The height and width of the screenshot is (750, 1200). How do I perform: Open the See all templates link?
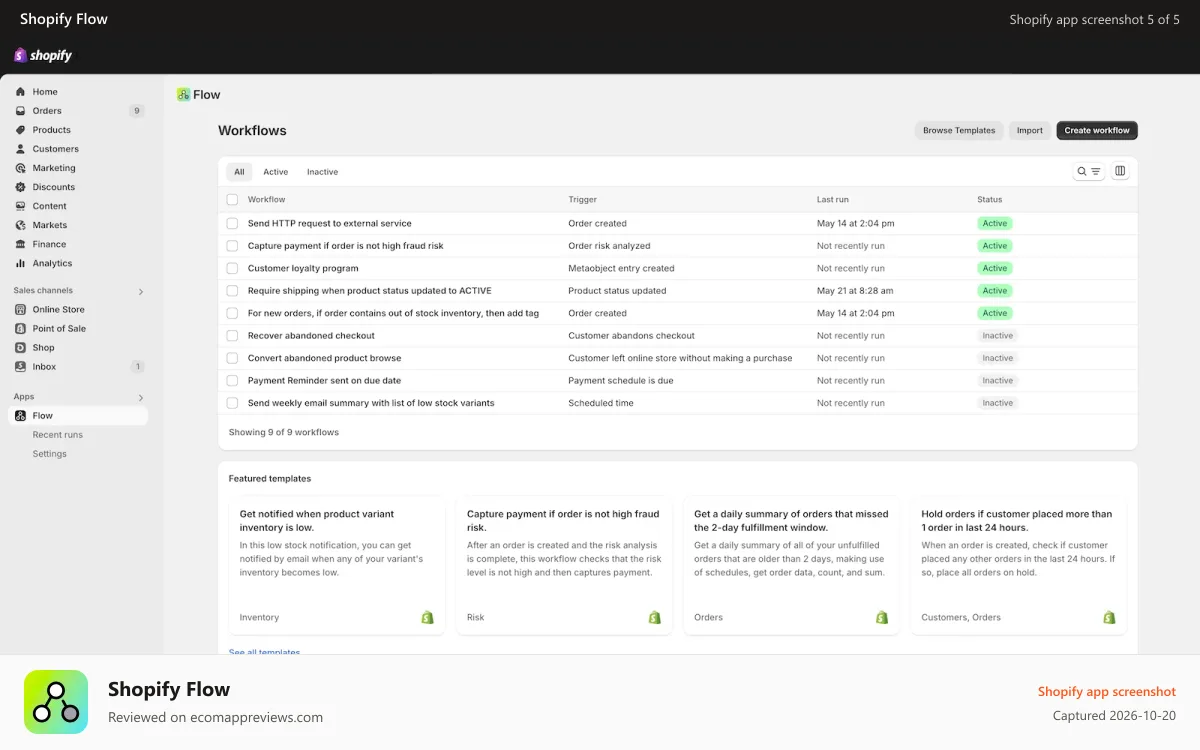click(264, 652)
